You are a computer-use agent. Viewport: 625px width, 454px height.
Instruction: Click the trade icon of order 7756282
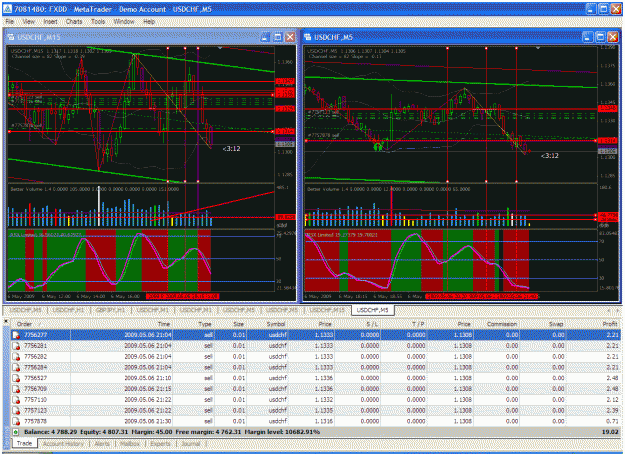click(x=16, y=356)
